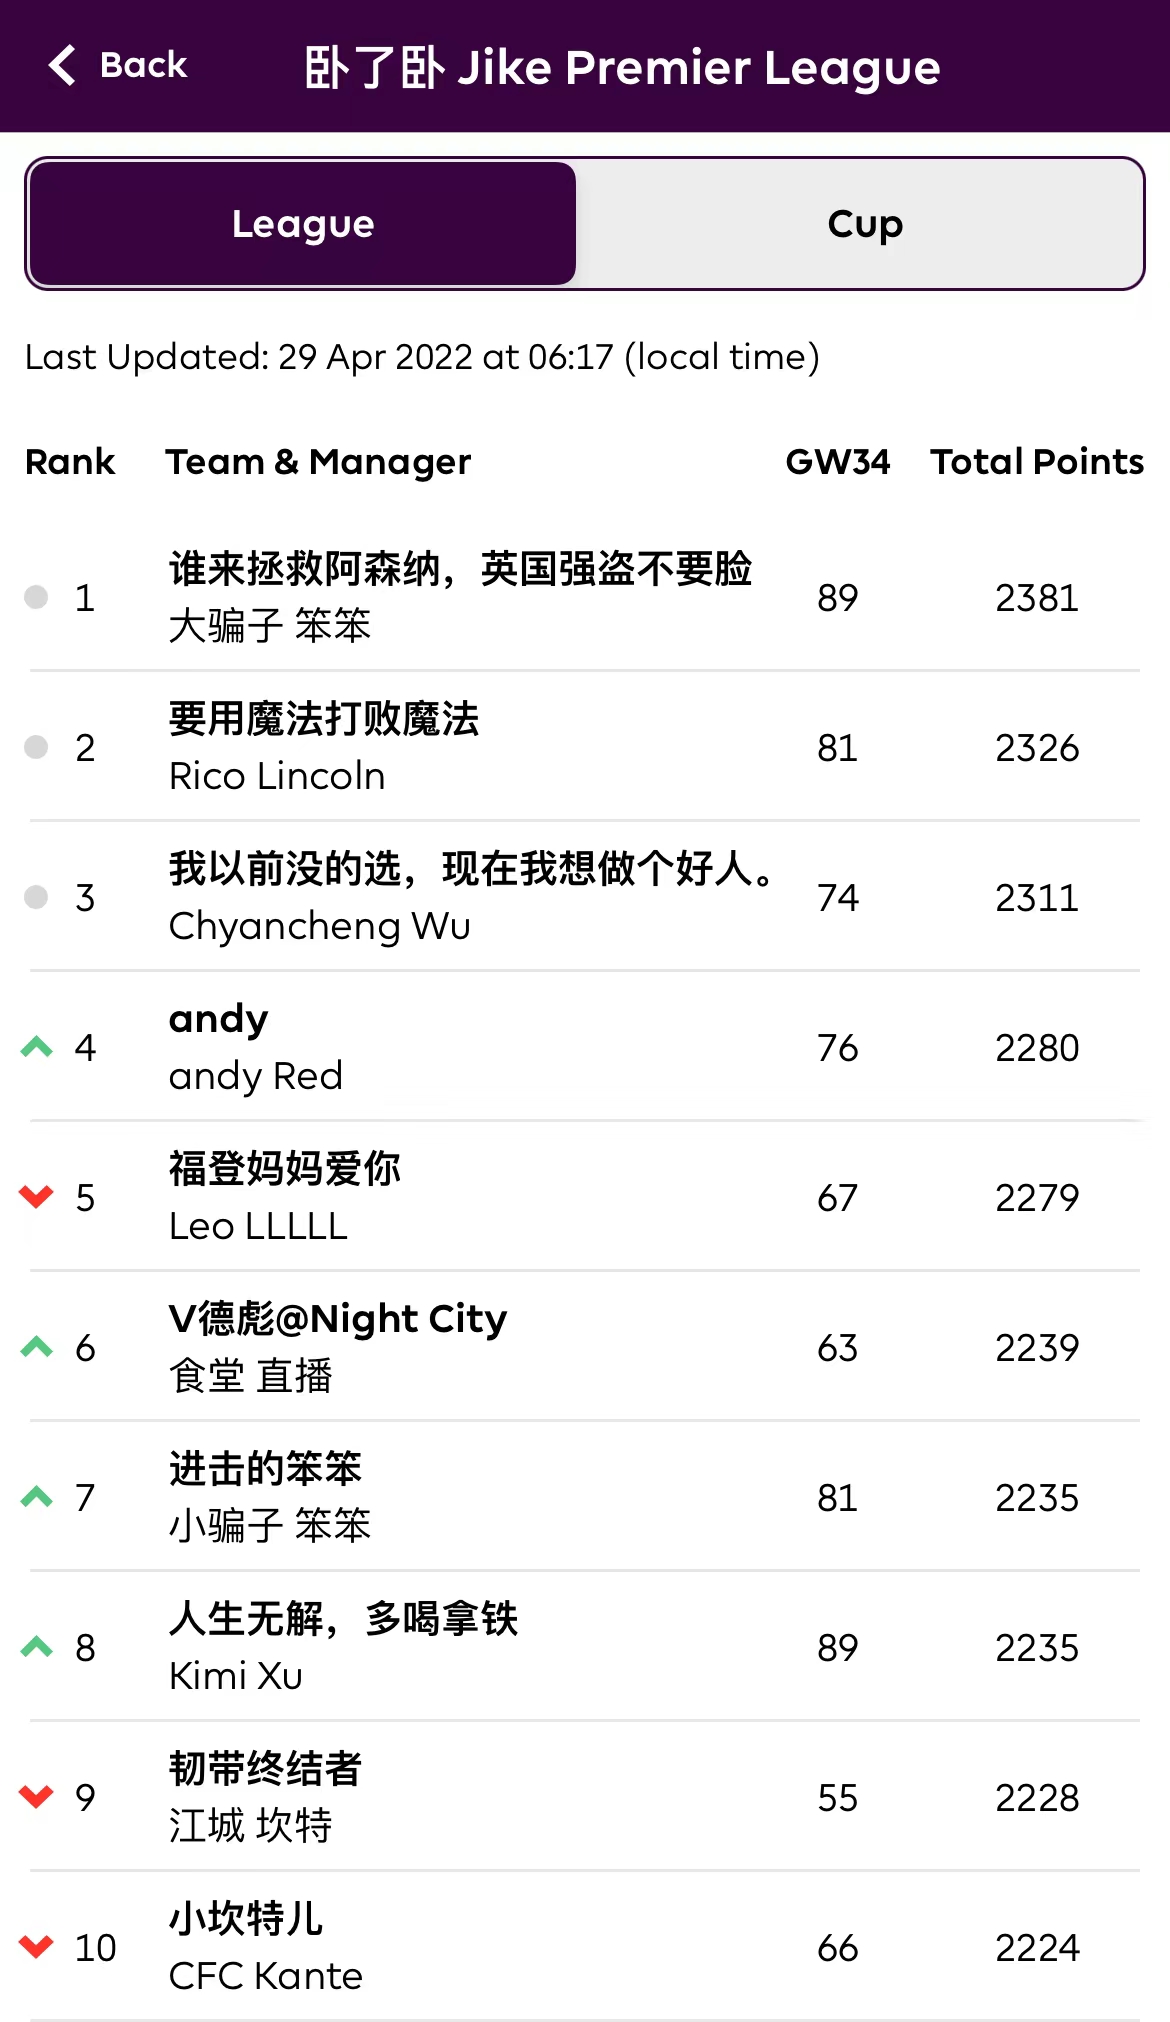Click green up arrow beside rank 6

[x=37, y=1347]
